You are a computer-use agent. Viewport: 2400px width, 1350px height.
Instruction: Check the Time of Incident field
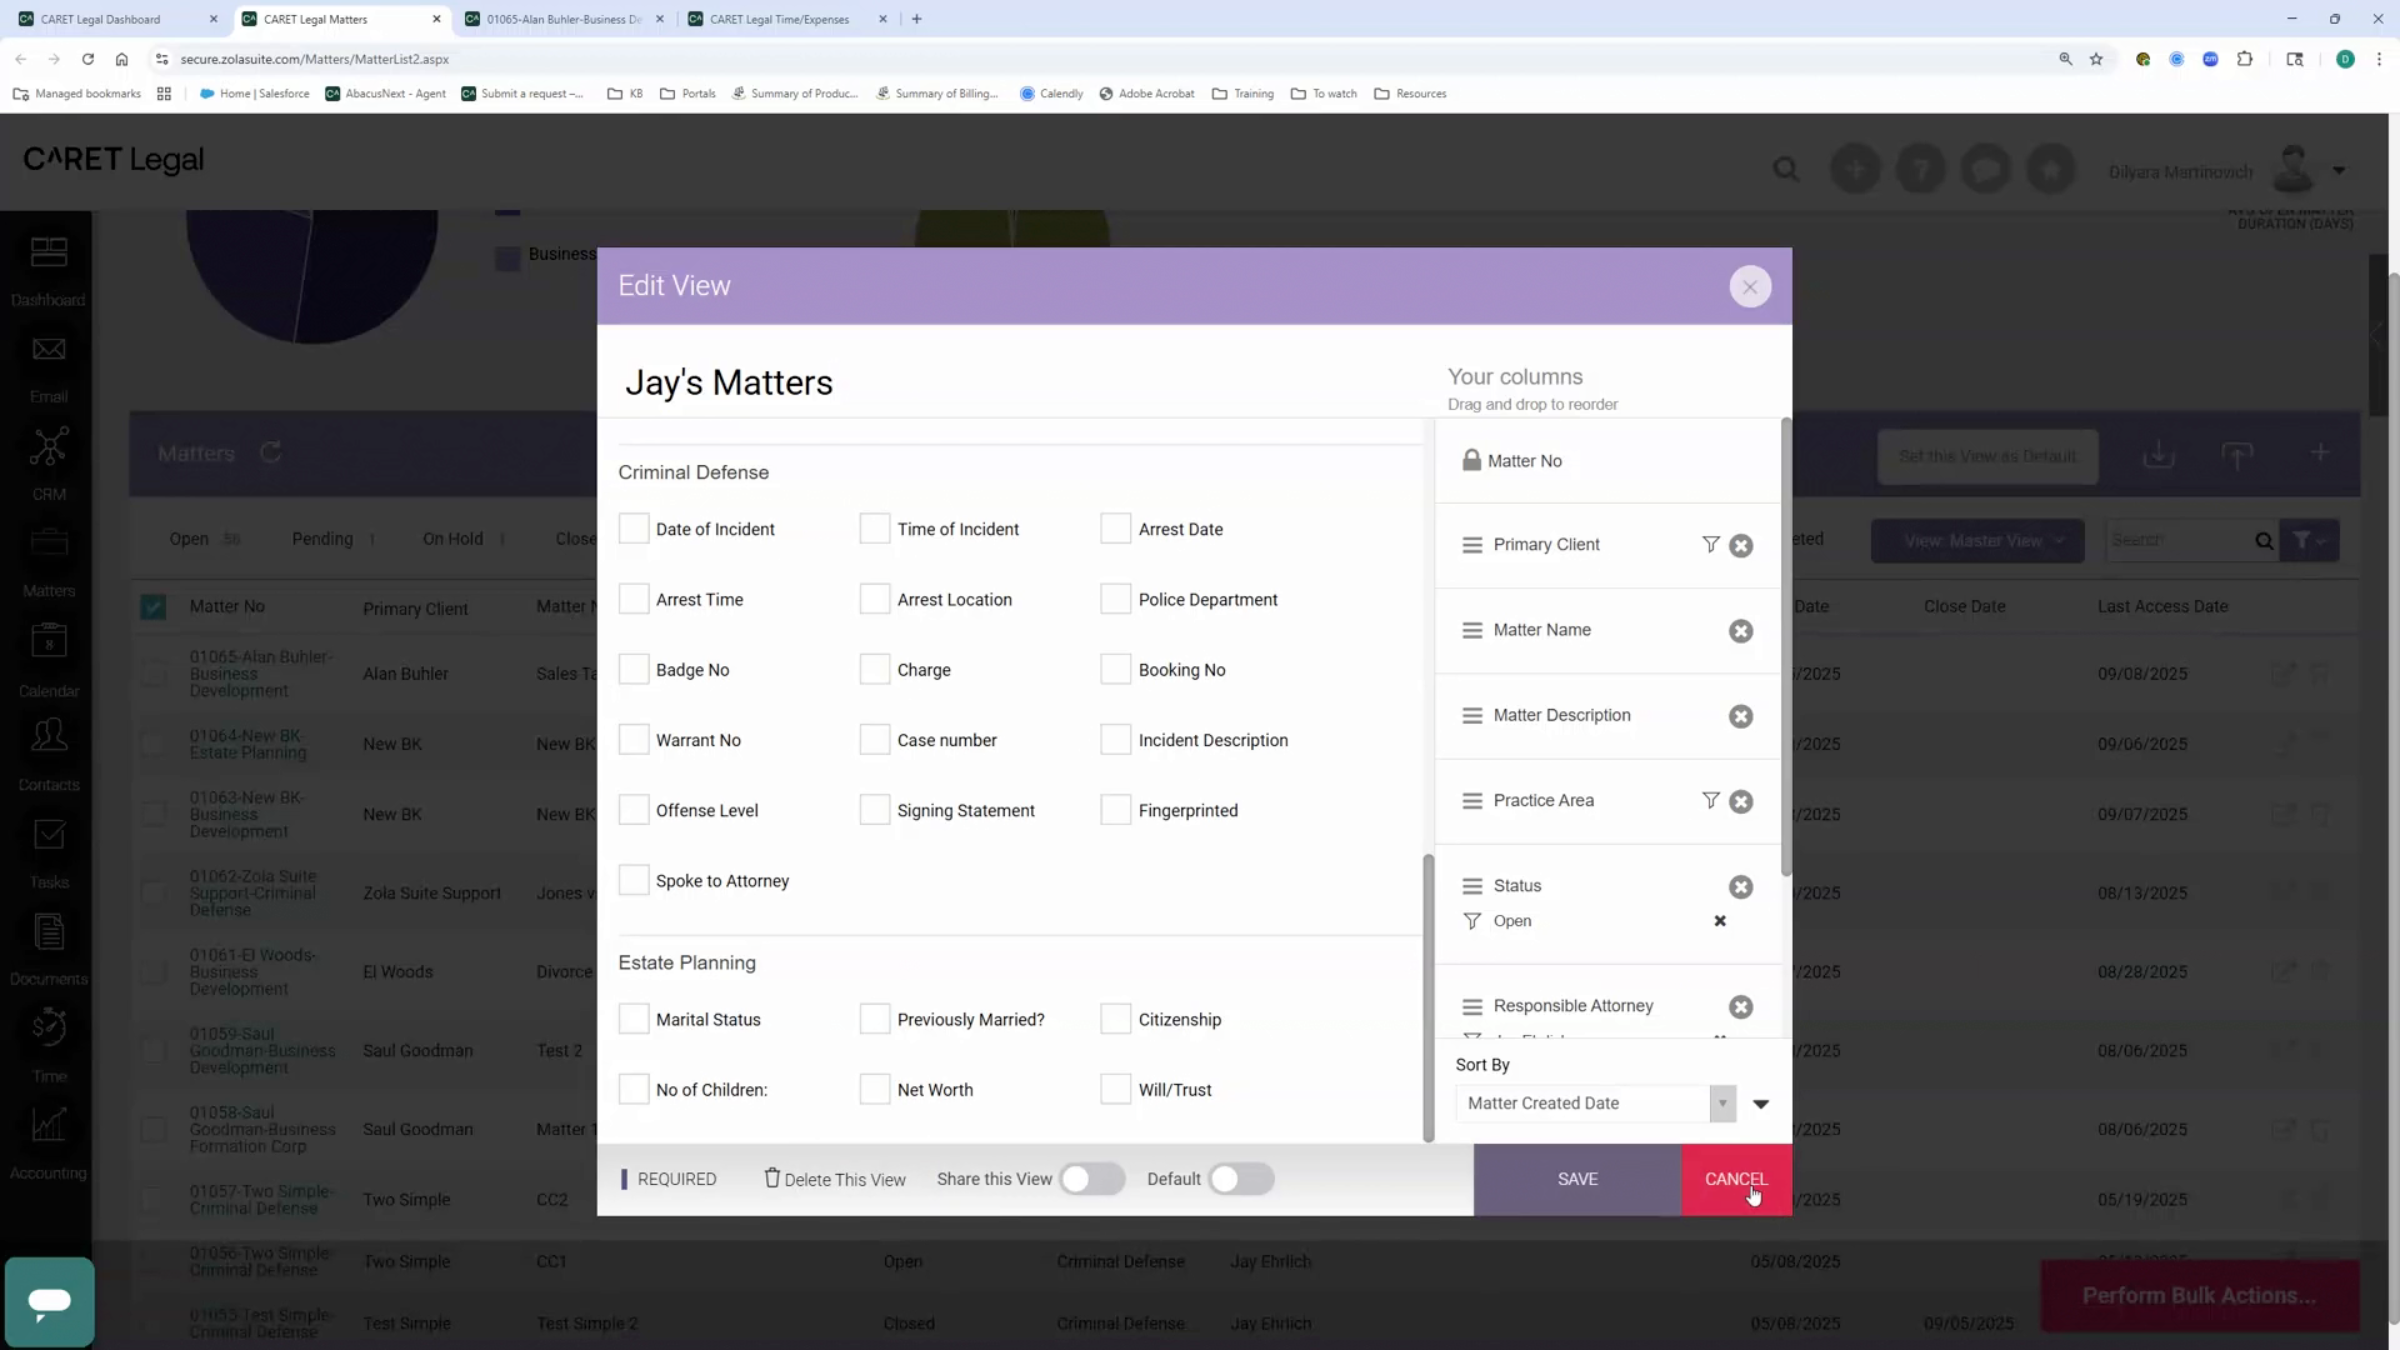point(874,528)
